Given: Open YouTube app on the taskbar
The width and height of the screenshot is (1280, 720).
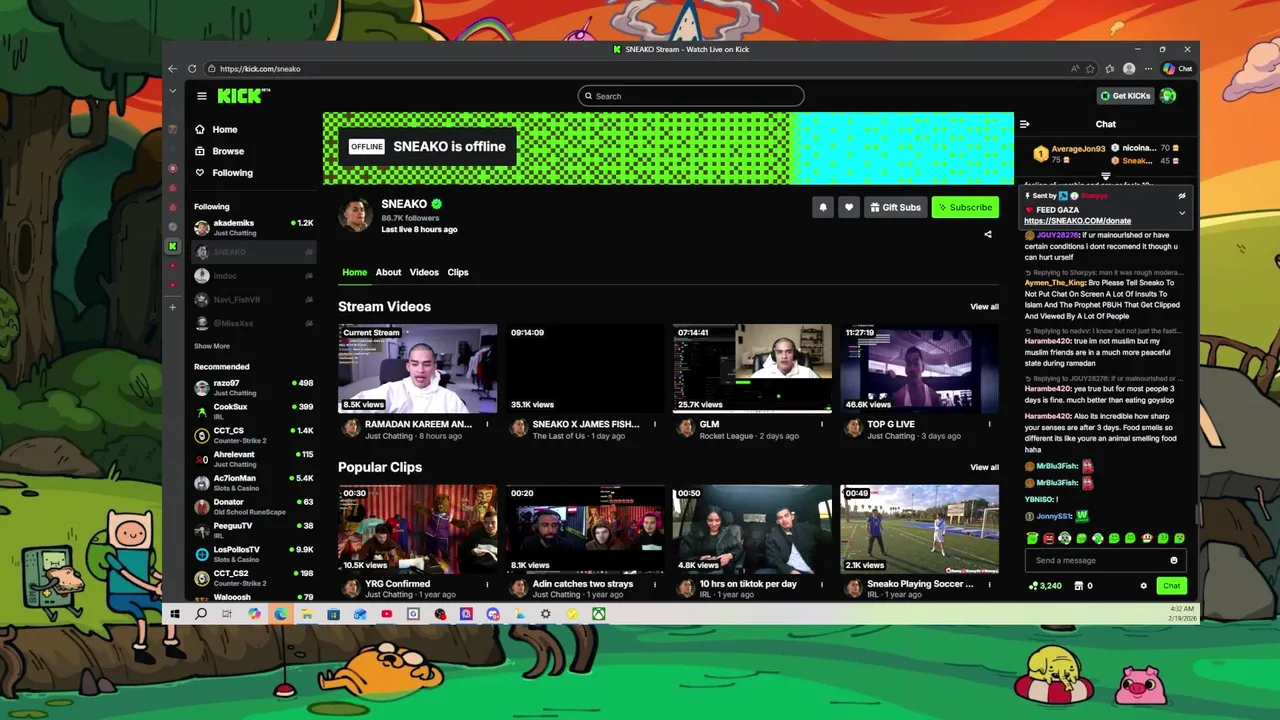Looking at the screenshot, I should click(387, 614).
